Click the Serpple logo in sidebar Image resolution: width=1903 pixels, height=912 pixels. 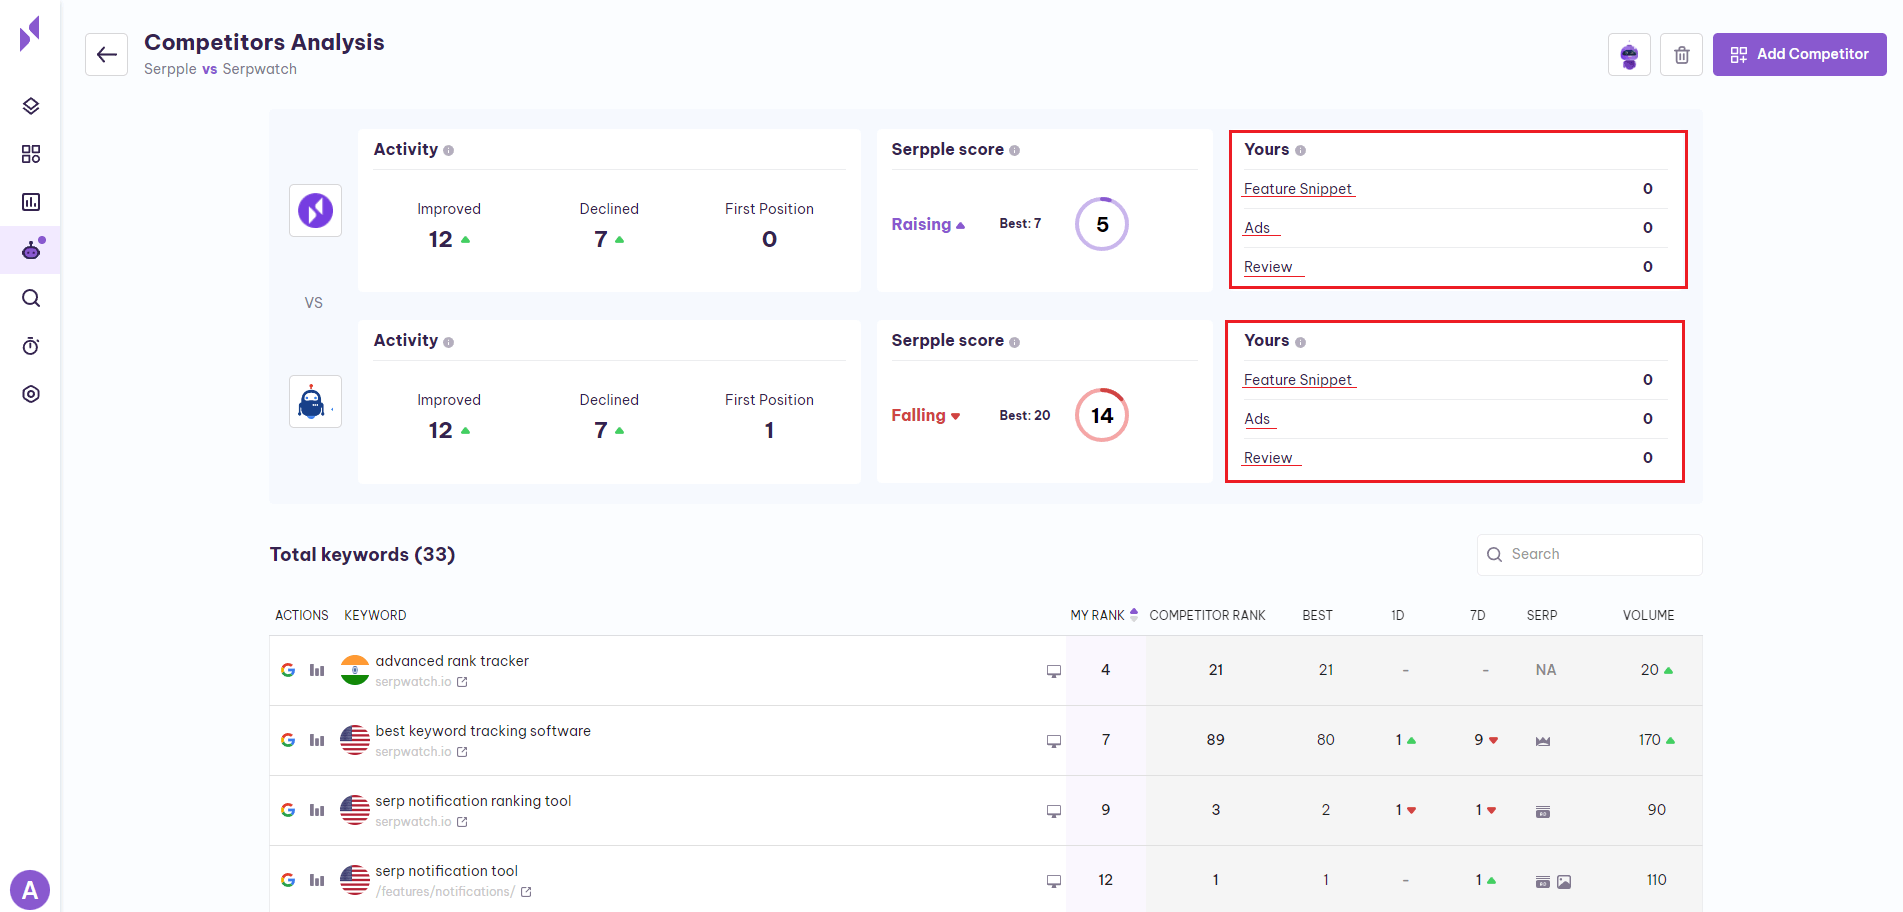click(30, 33)
